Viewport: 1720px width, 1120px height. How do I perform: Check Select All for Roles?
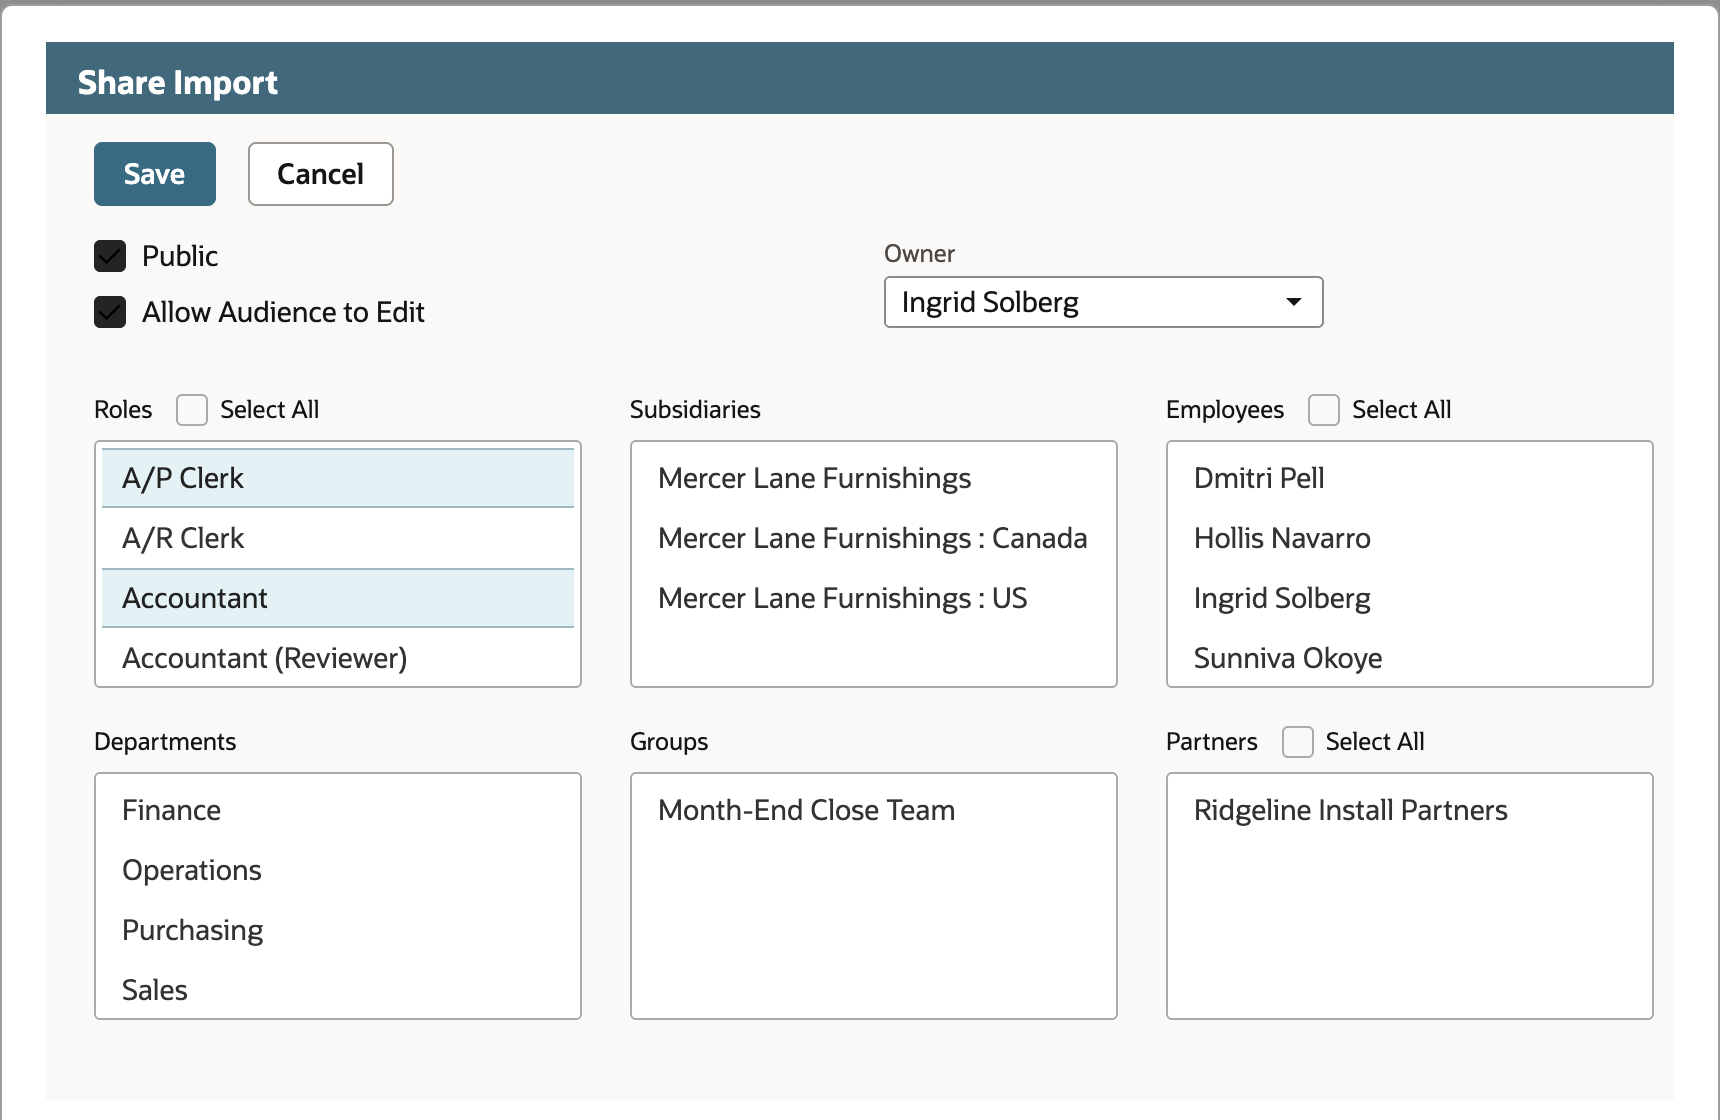click(192, 410)
